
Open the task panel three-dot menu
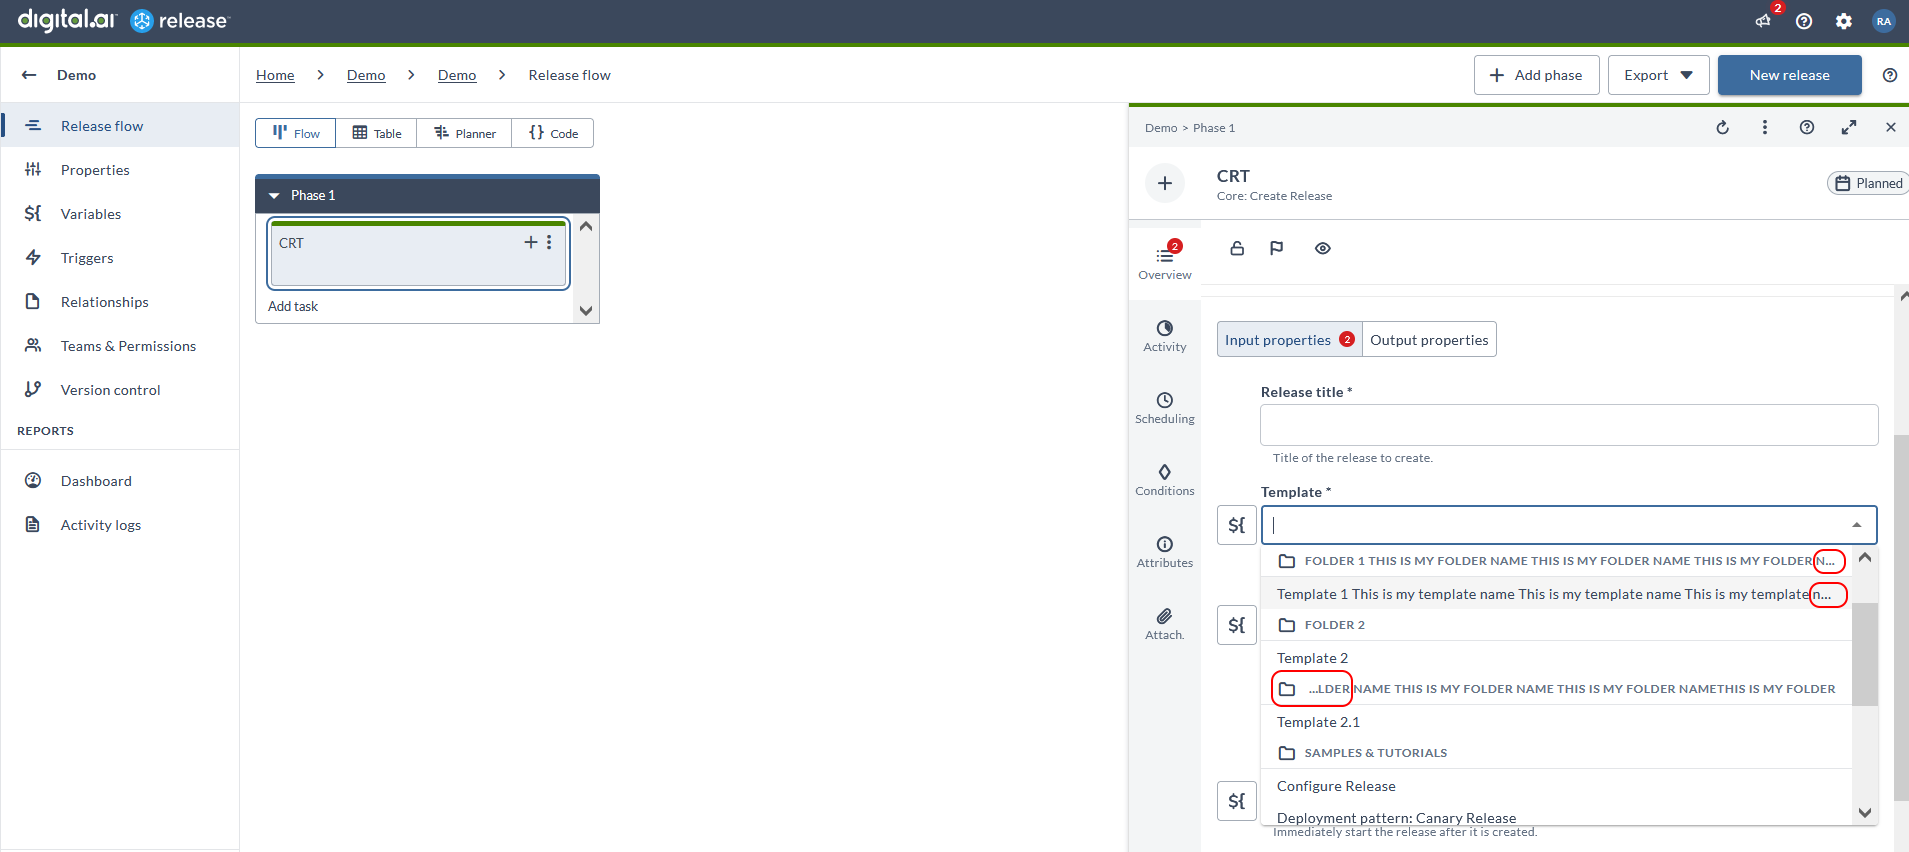coord(1765,127)
